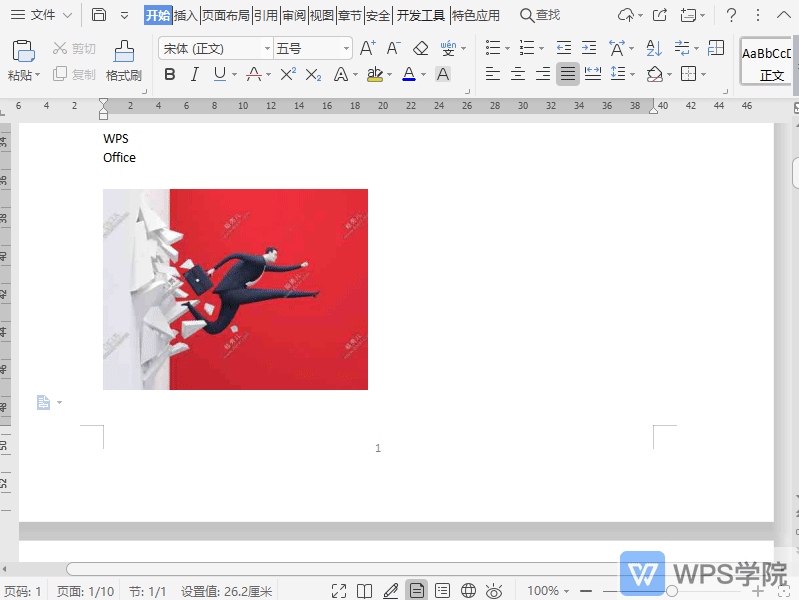Toggle bold formatting
Image resolution: width=799 pixels, height=600 pixels.
[x=169, y=74]
